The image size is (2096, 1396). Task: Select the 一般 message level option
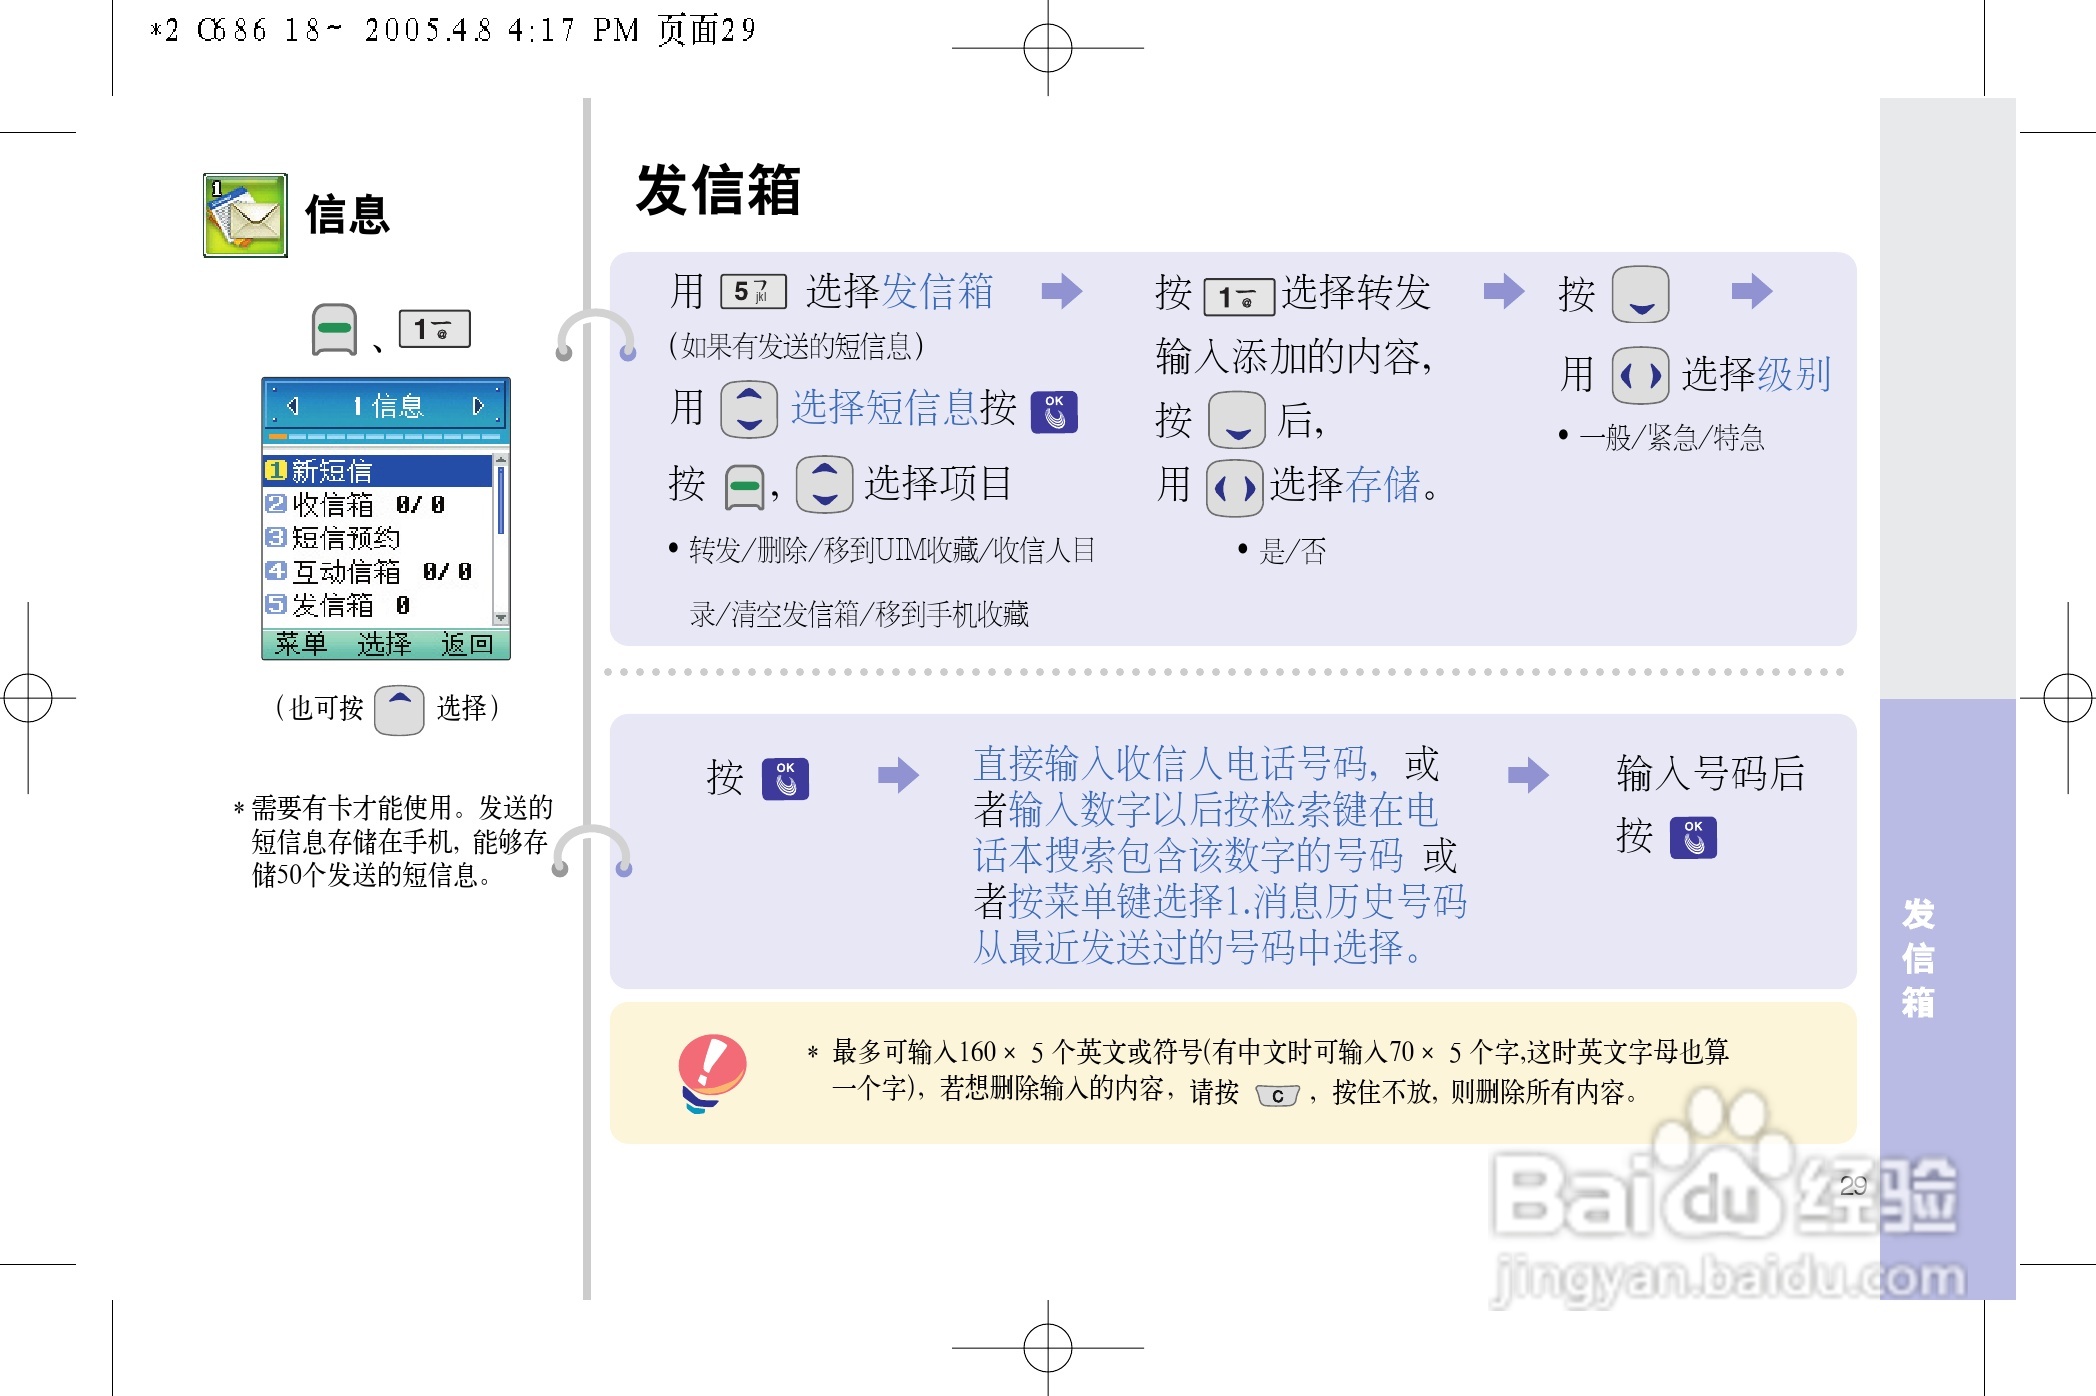click(x=1606, y=437)
